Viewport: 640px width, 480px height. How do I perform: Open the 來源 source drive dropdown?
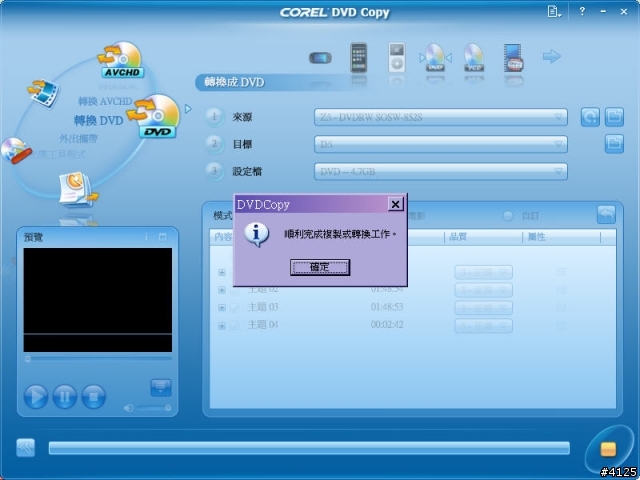coord(440,117)
